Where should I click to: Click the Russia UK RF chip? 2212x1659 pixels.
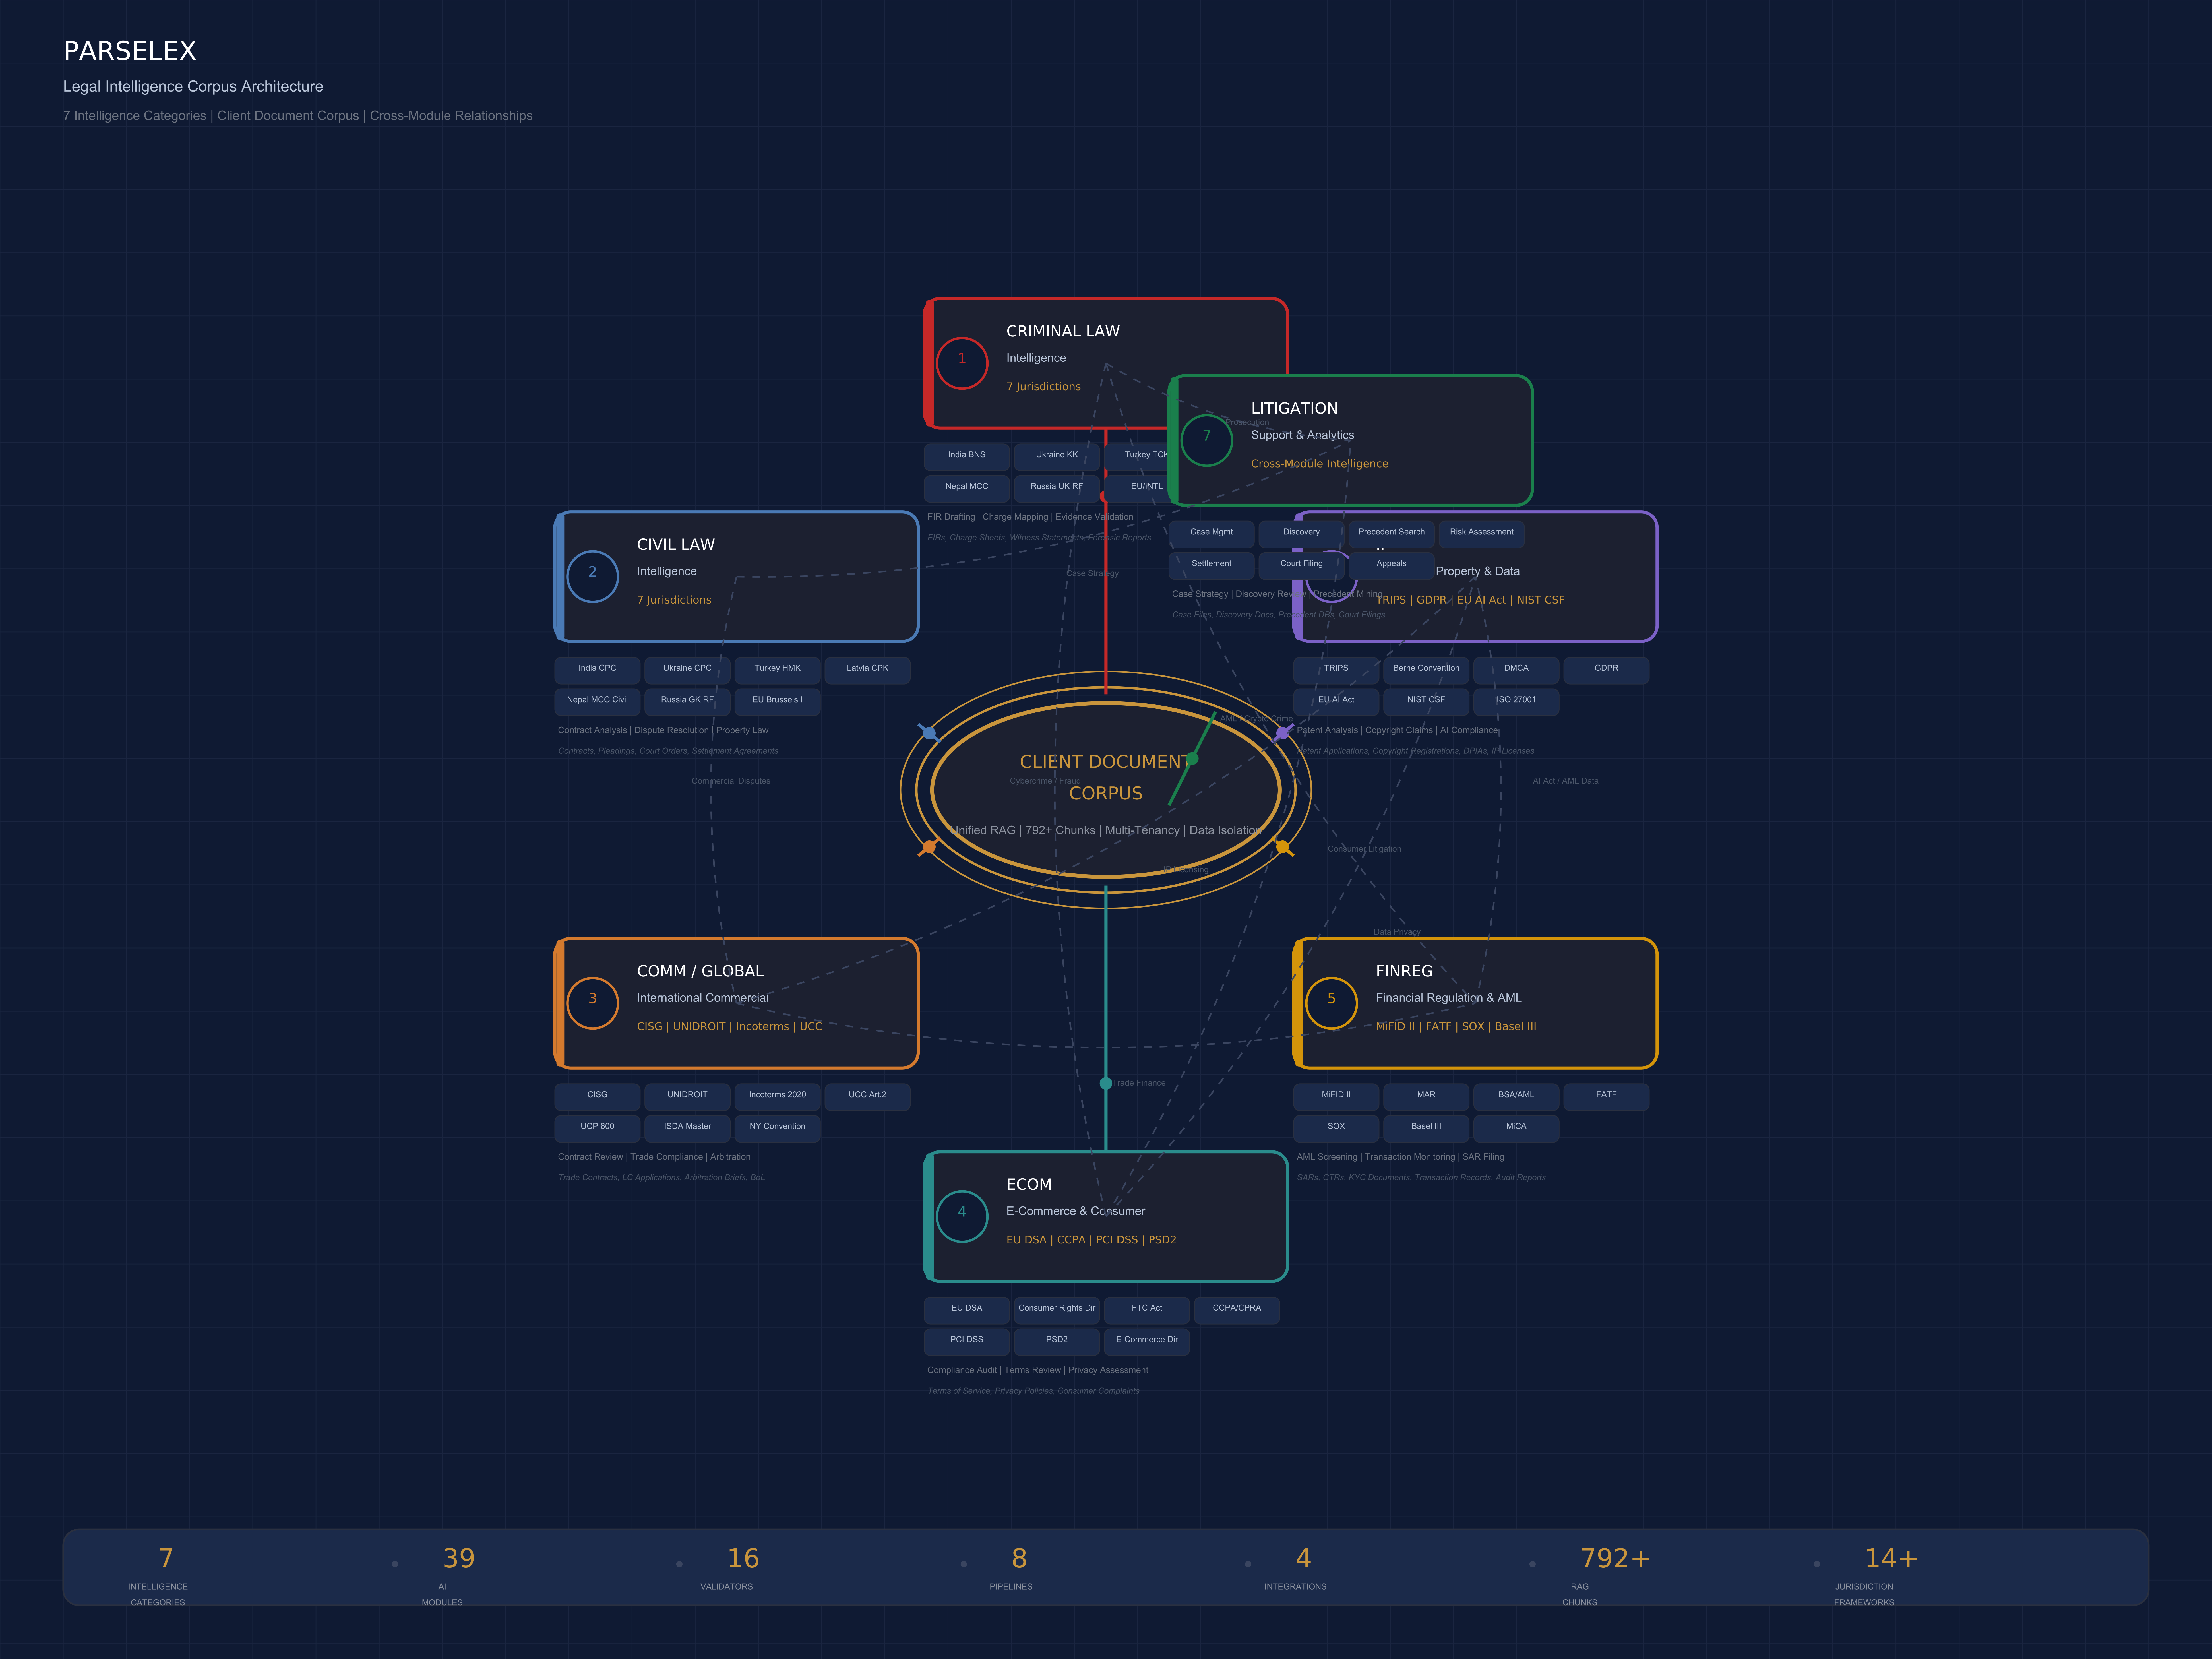click(1057, 489)
